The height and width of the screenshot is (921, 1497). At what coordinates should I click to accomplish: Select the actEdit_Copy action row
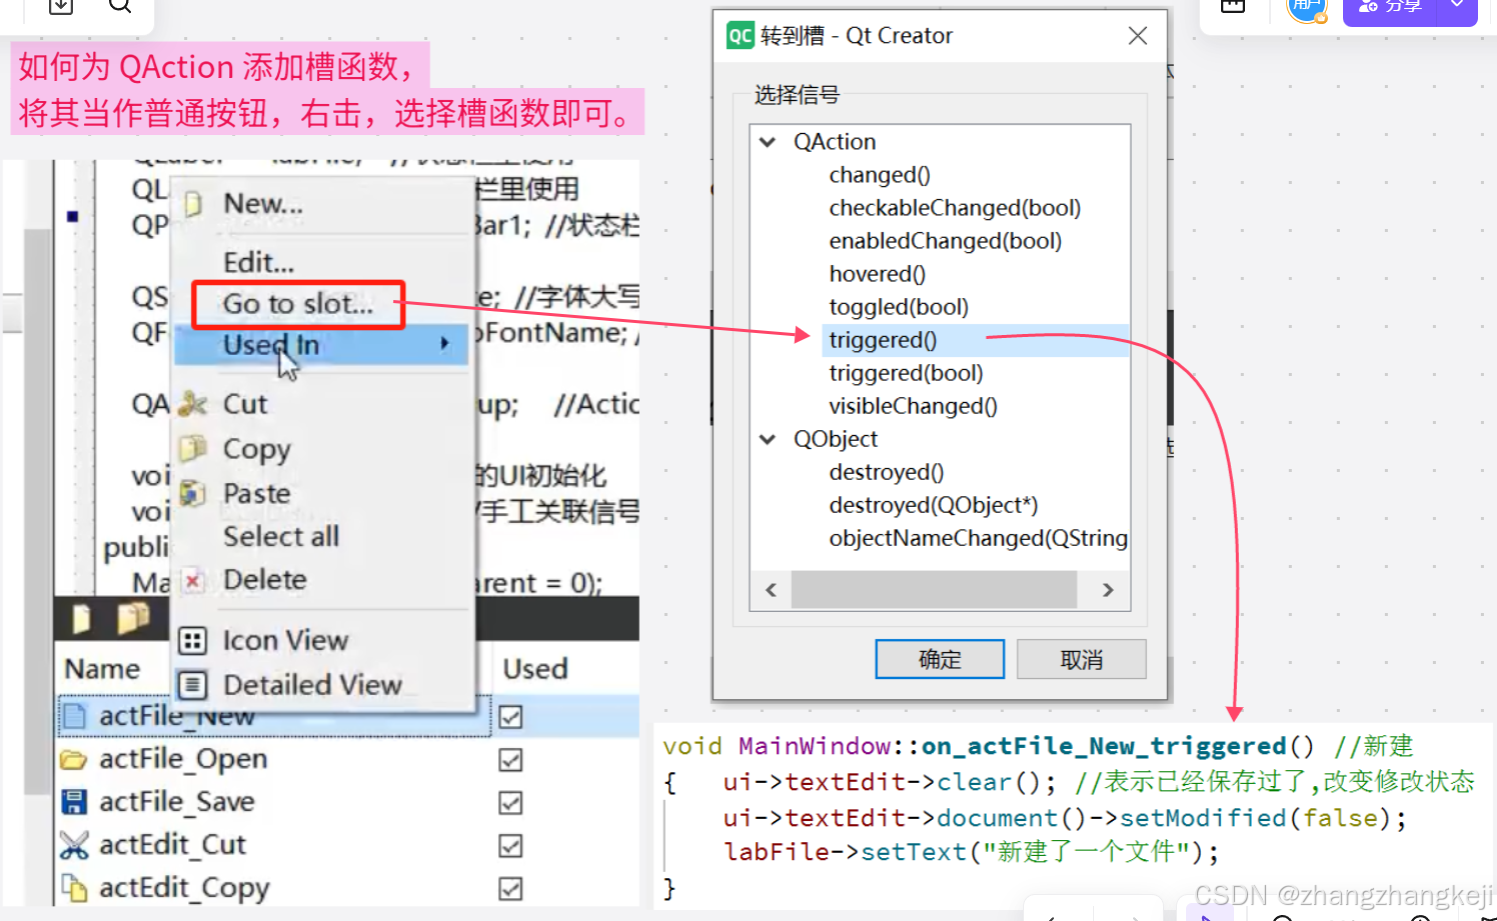pos(184,888)
